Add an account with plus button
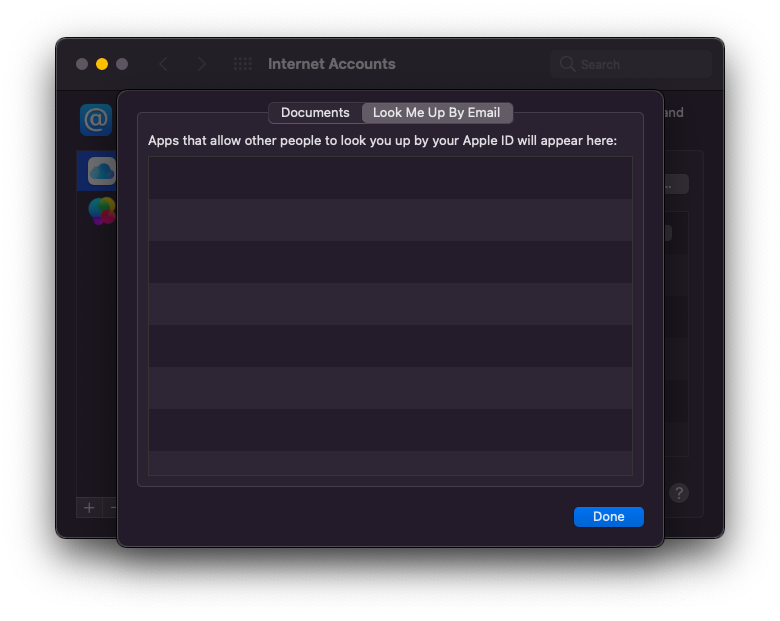Viewport: 780px width, 621px height. coord(89,508)
